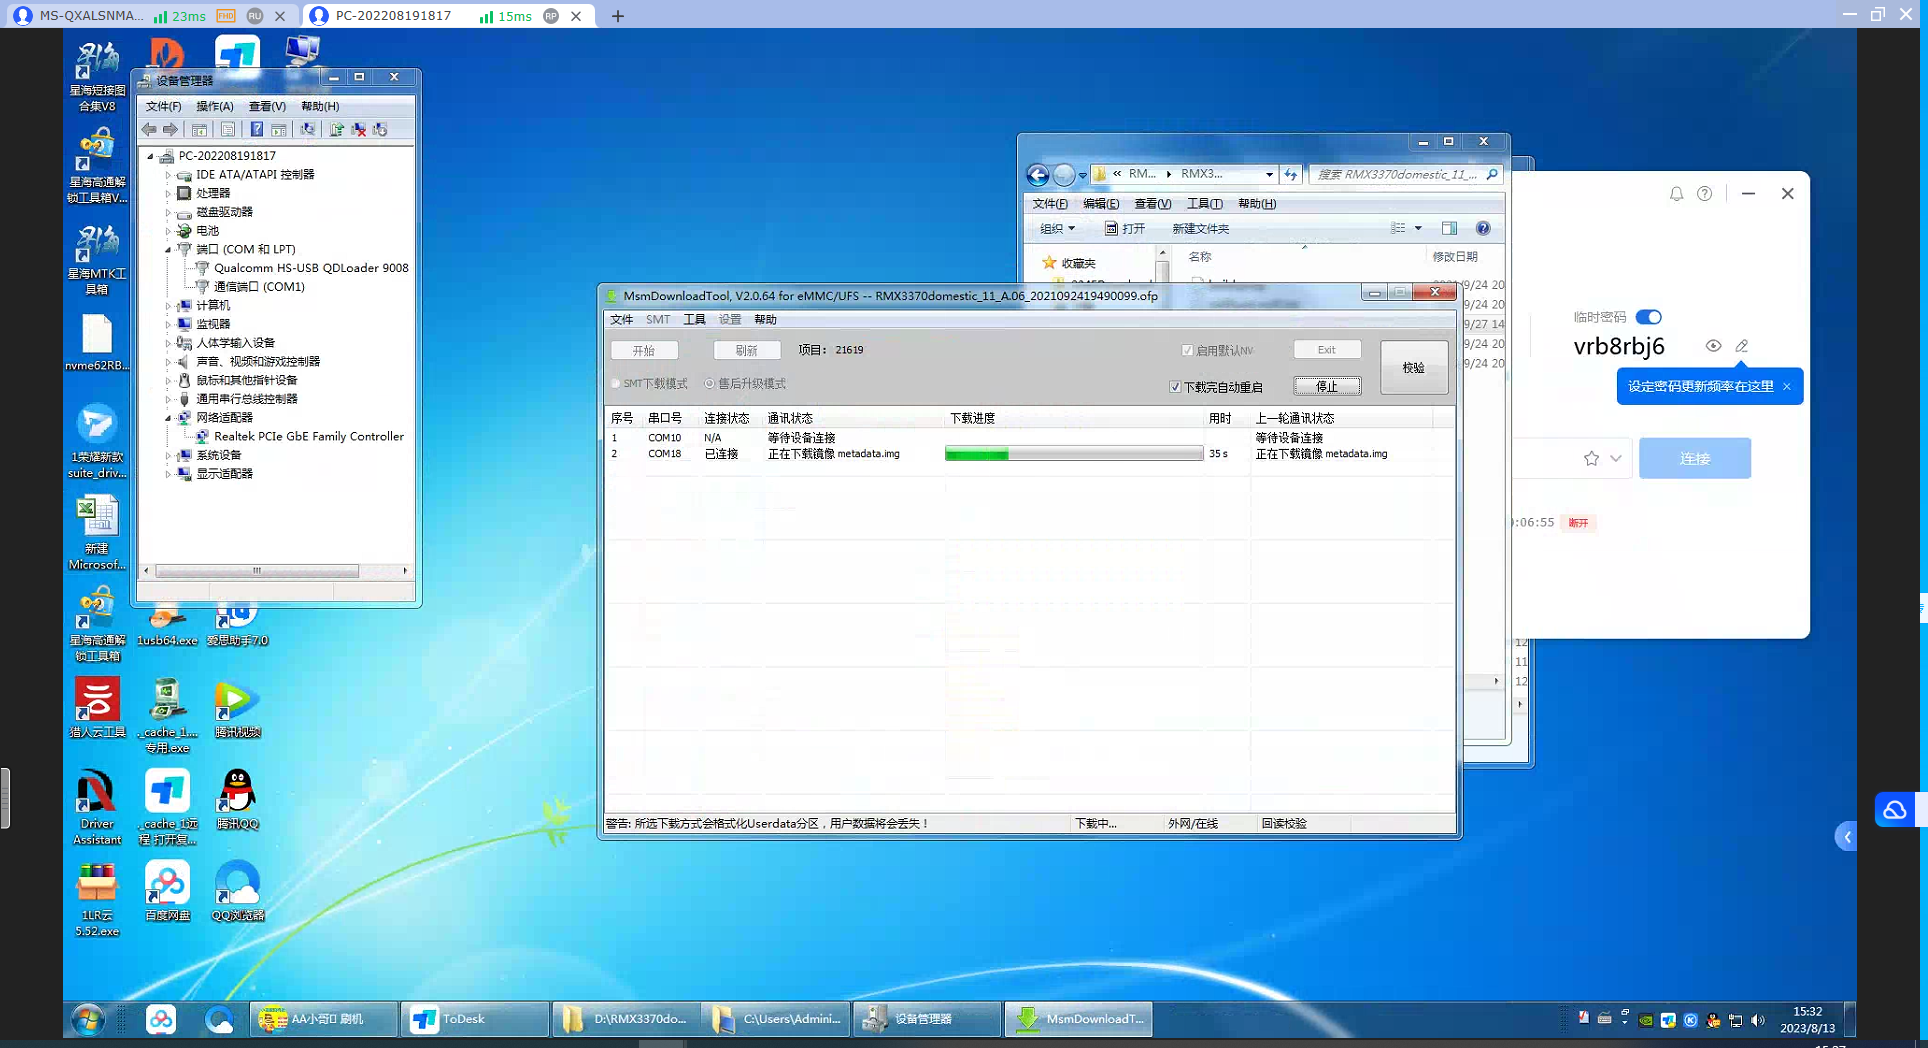Click the Explorer change view icon
Viewport: 1928px width, 1048px height.
[1398, 228]
